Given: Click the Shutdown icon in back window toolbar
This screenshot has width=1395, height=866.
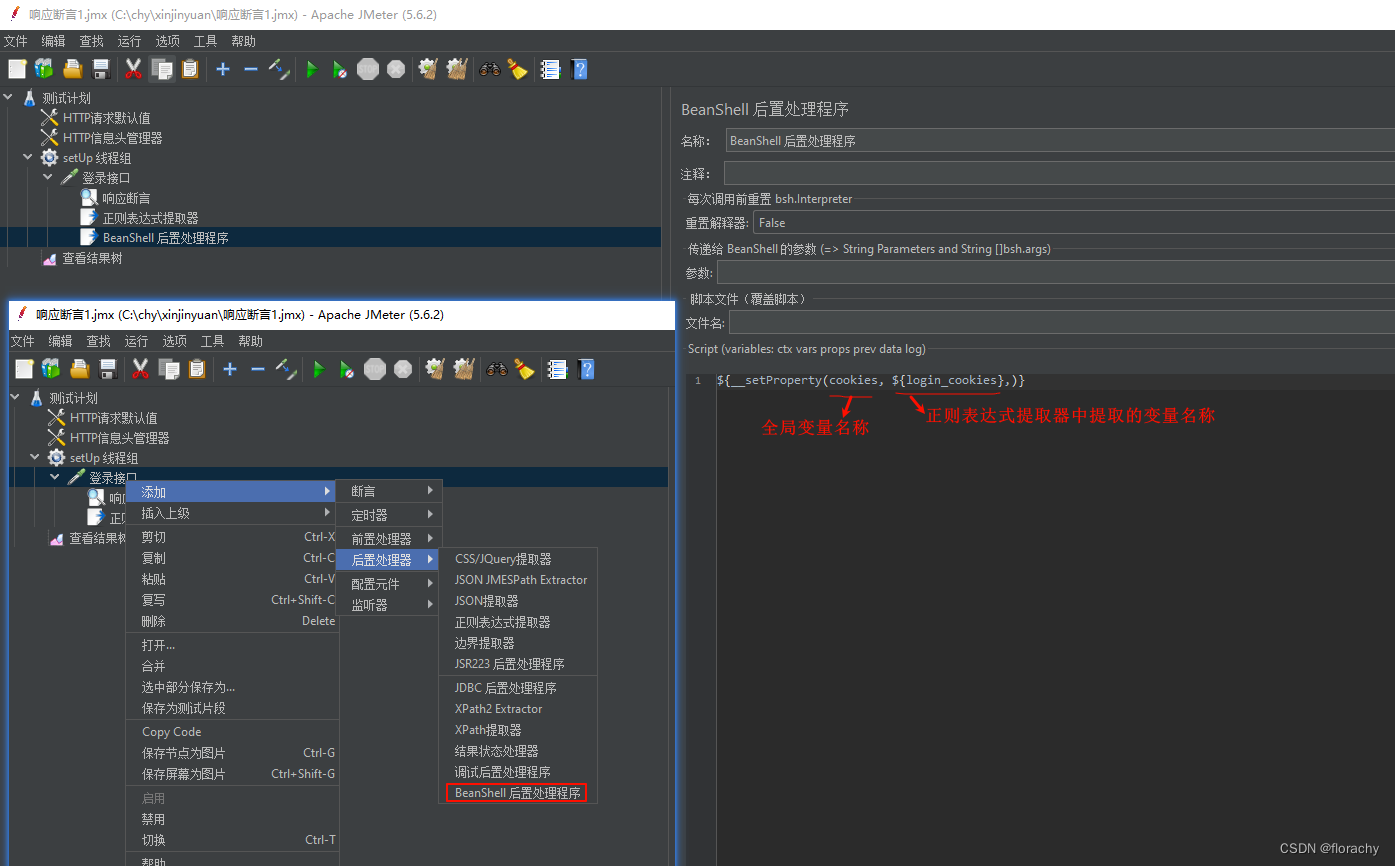Looking at the screenshot, I should pos(396,69).
